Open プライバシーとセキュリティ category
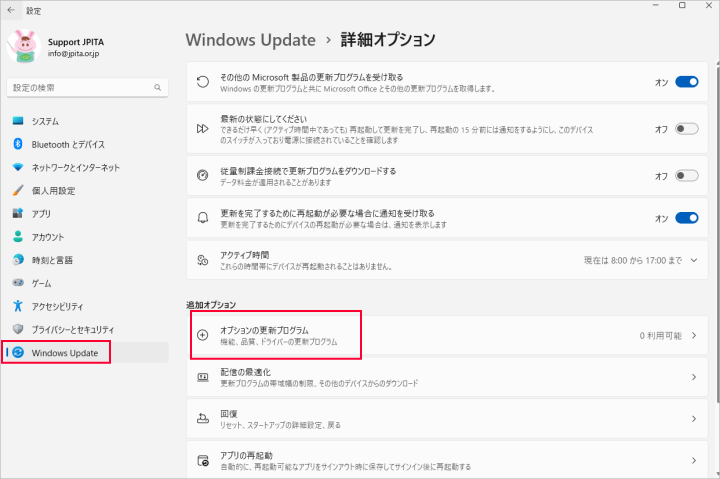The height and width of the screenshot is (479, 720). click(87, 329)
